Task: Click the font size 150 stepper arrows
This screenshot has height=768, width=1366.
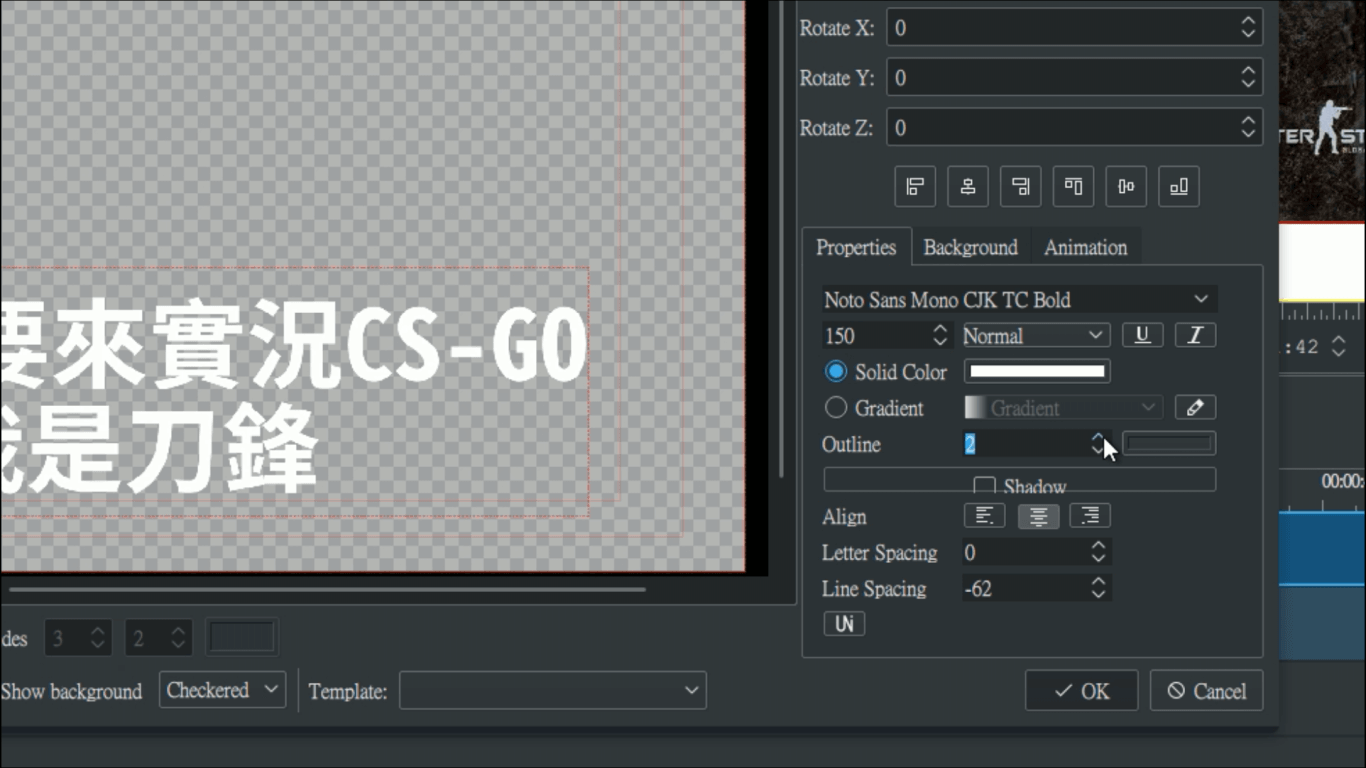Action: tap(939, 335)
